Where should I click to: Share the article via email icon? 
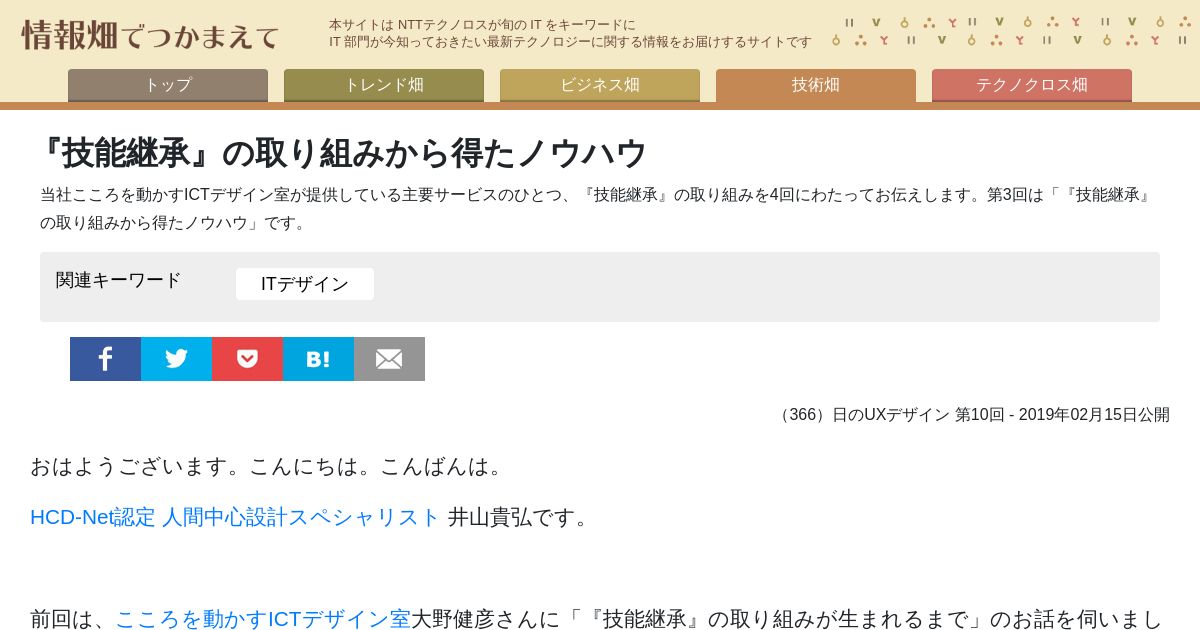pyautogui.click(x=389, y=359)
